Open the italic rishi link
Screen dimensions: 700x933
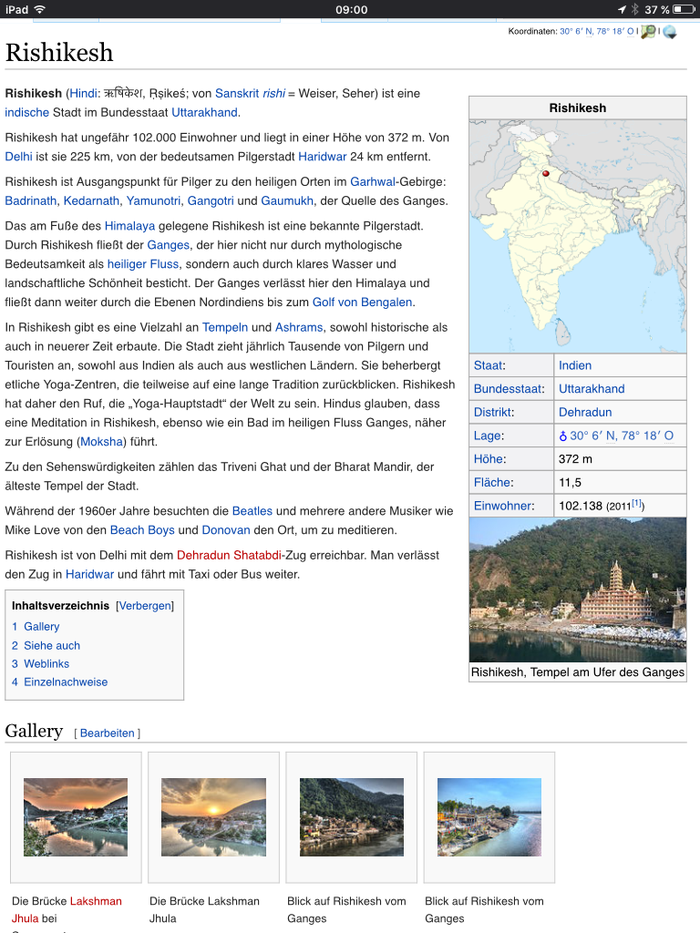pos(274,93)
